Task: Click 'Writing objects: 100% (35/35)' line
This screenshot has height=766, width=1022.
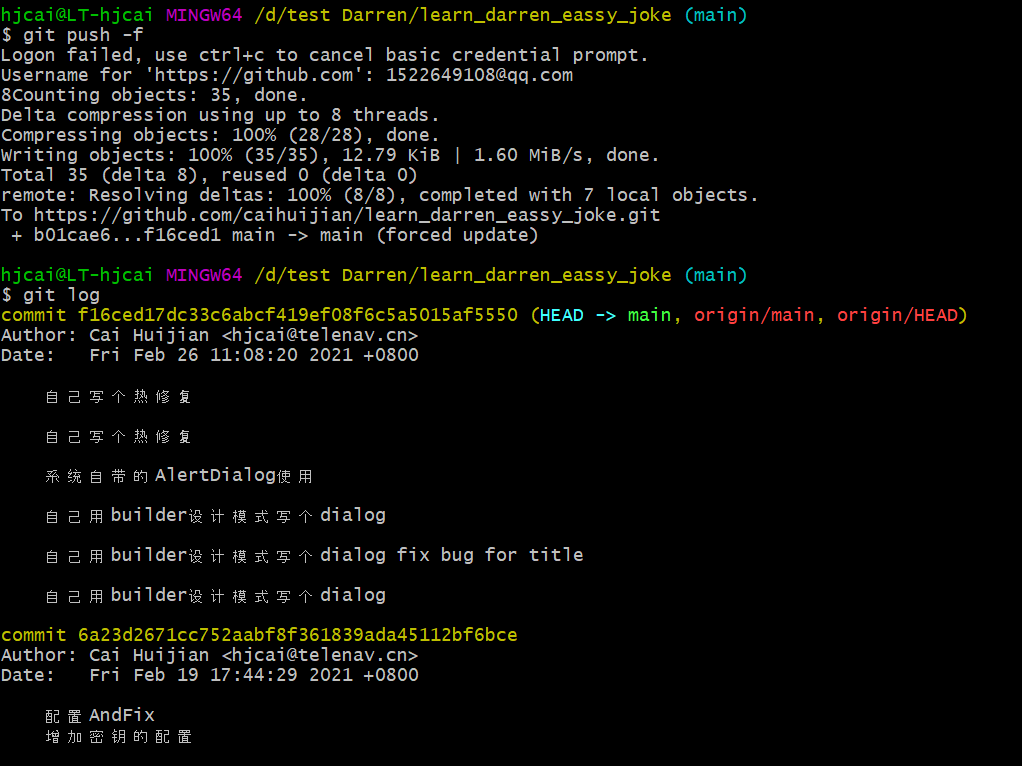Action: 330,155
